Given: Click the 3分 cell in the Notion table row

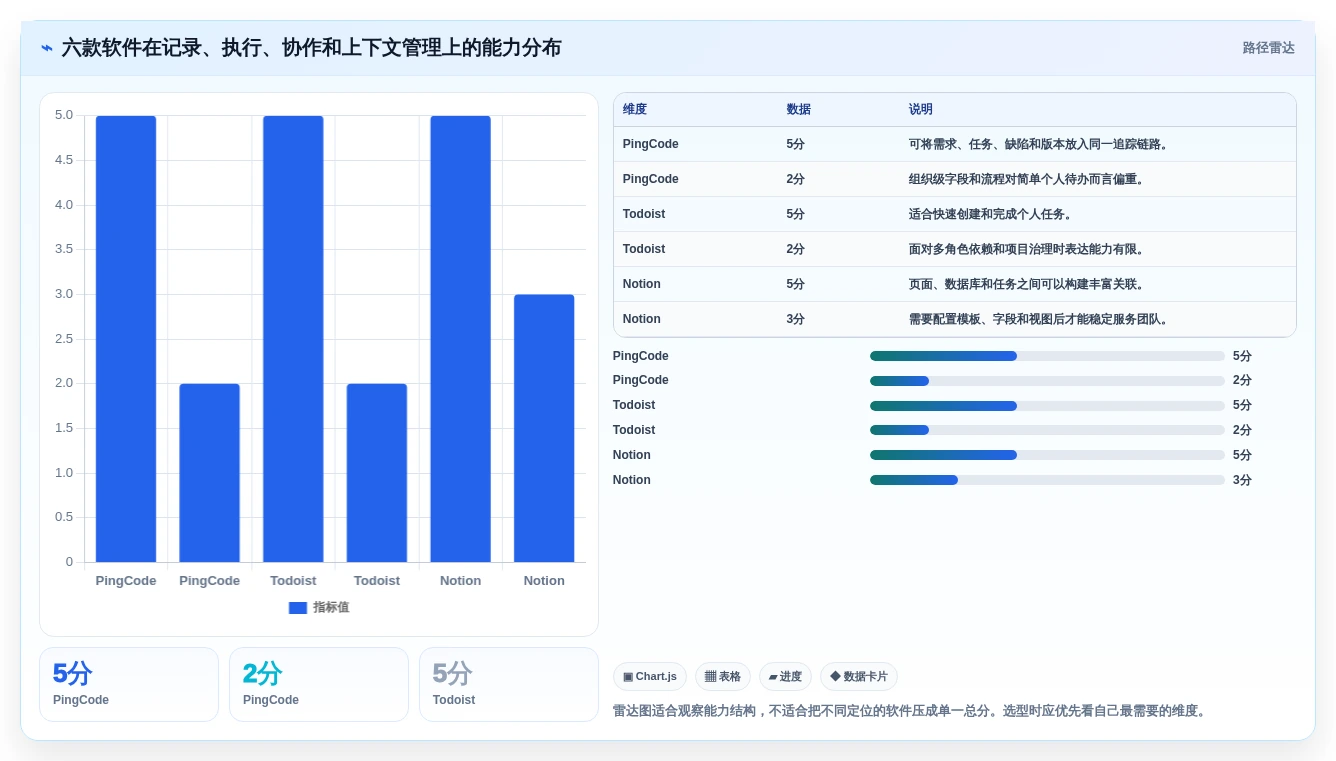Looking at the screenshot, I should pos(796,319).
